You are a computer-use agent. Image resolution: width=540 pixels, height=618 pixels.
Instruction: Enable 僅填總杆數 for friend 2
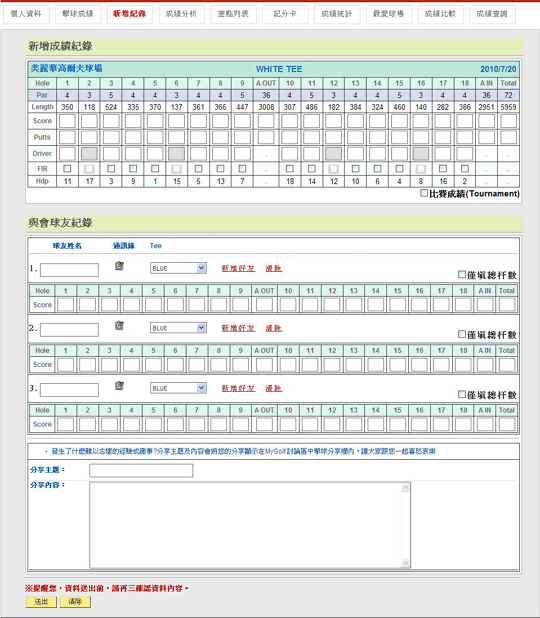[462, 334]
